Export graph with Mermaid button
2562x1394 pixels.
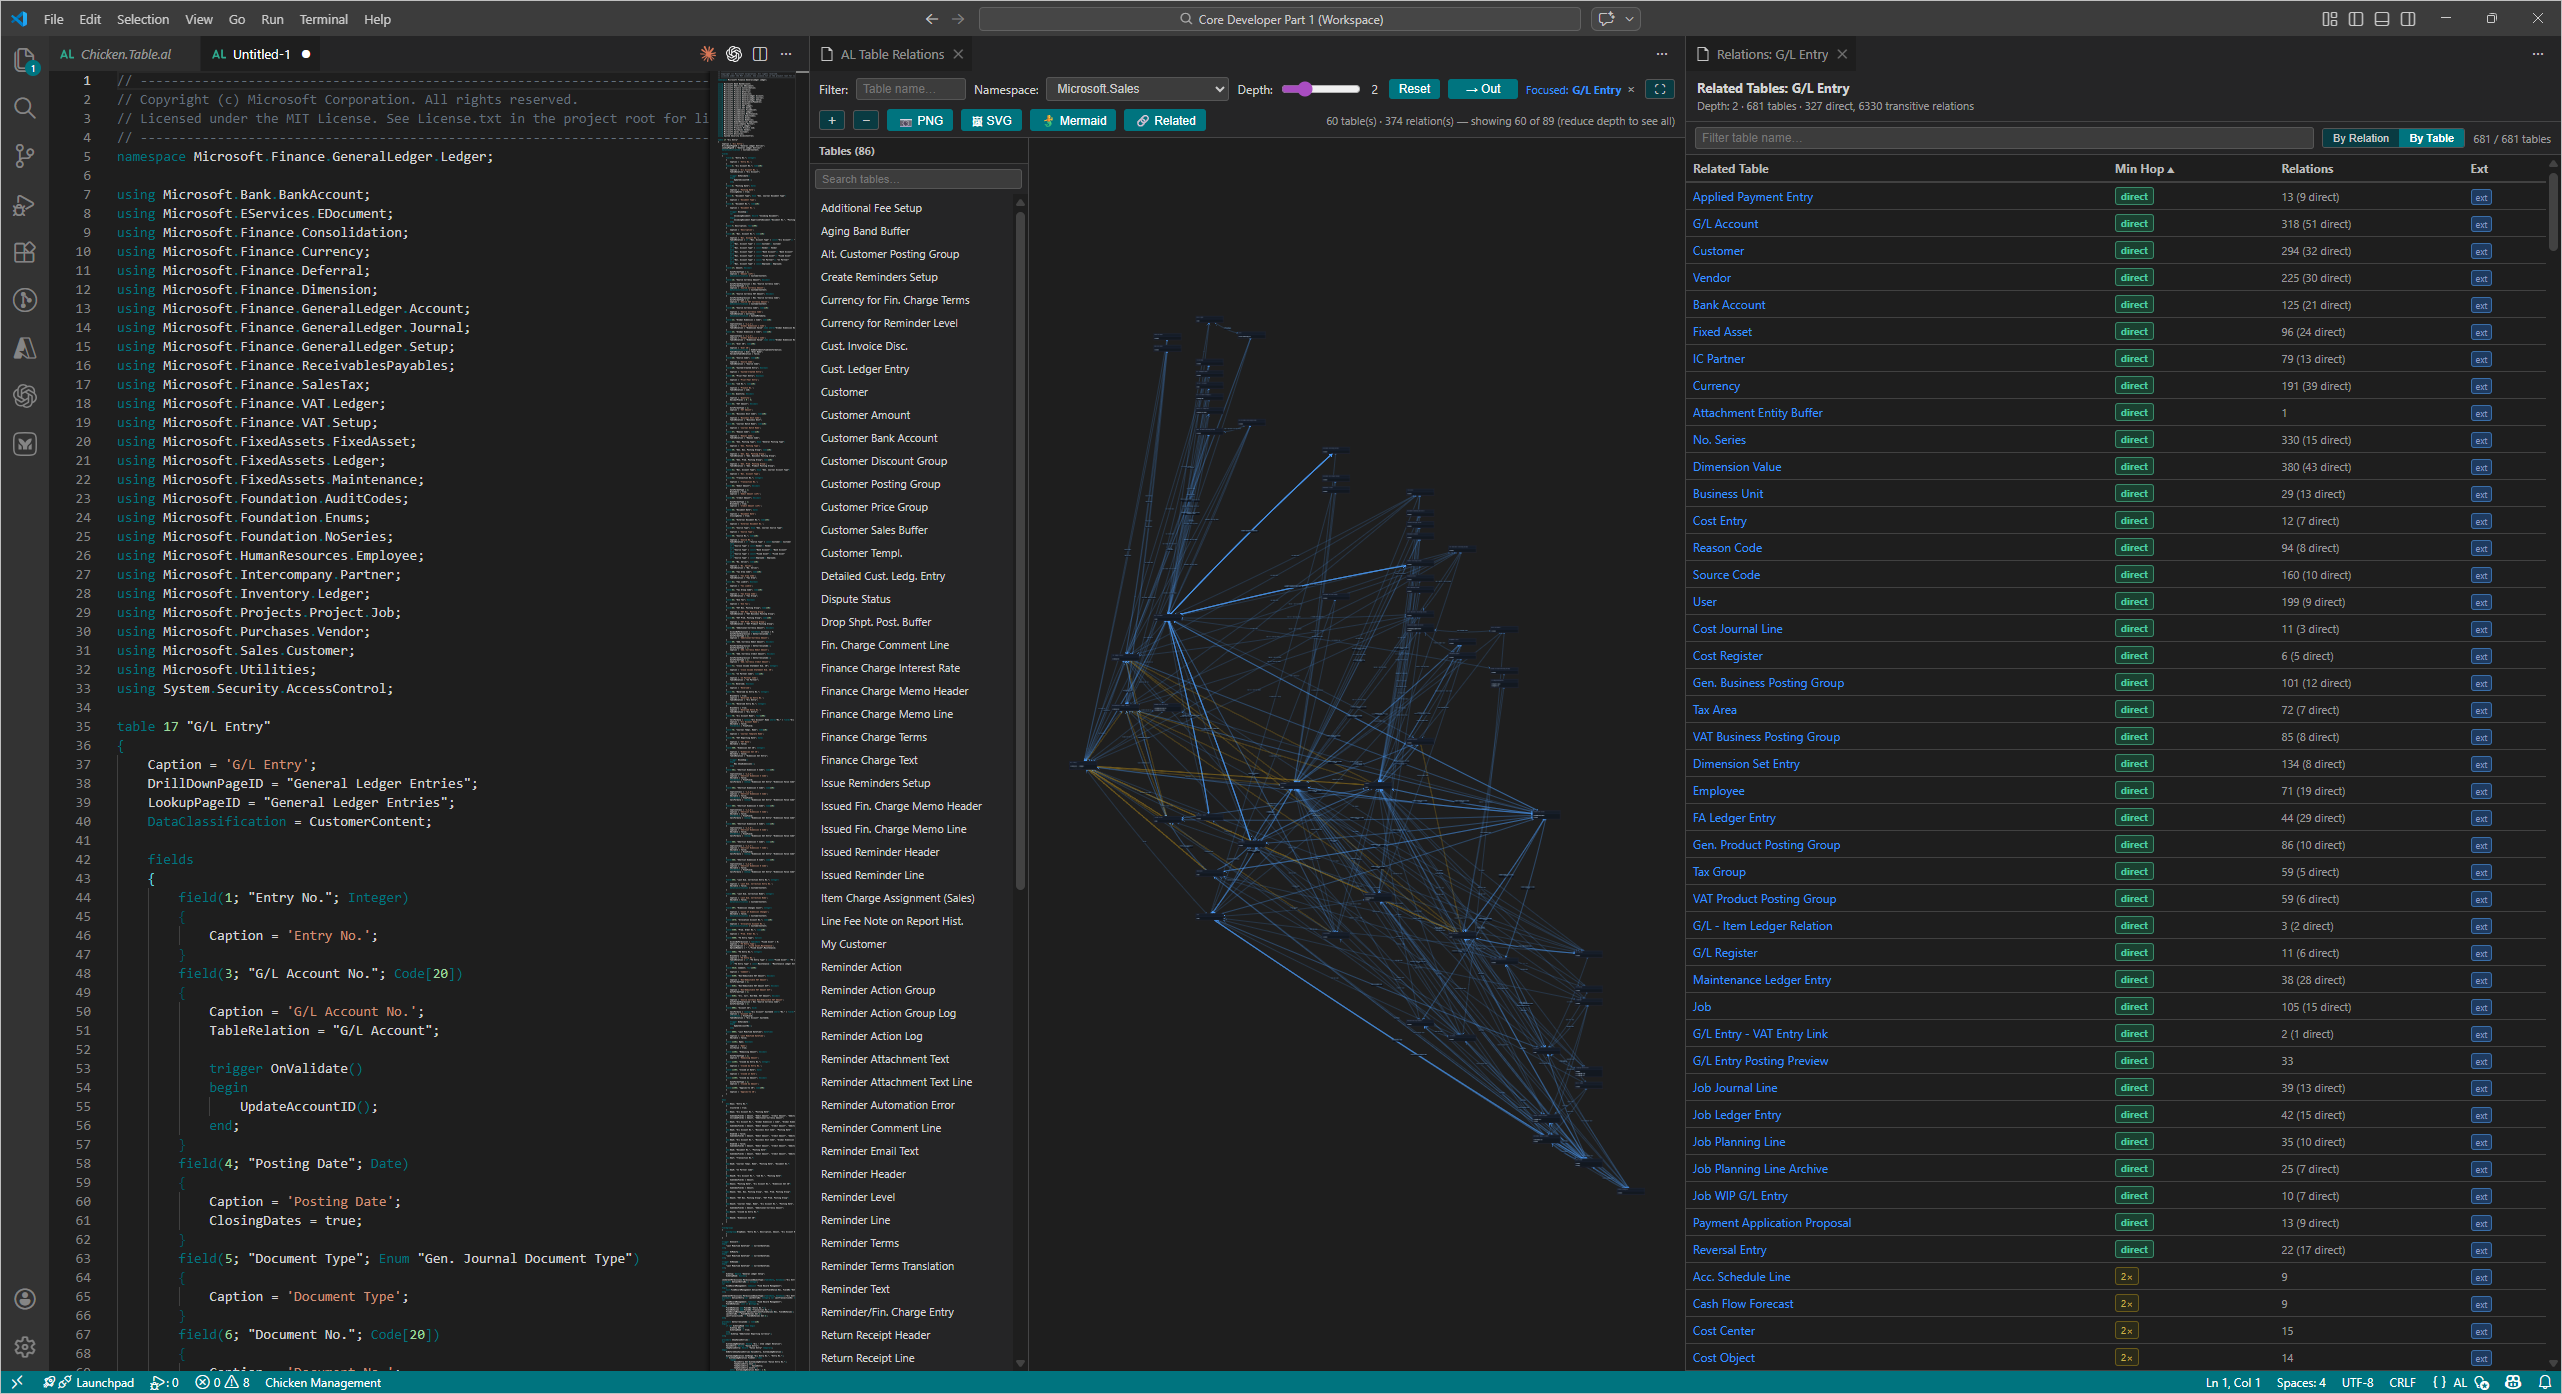click(1075, 121)
